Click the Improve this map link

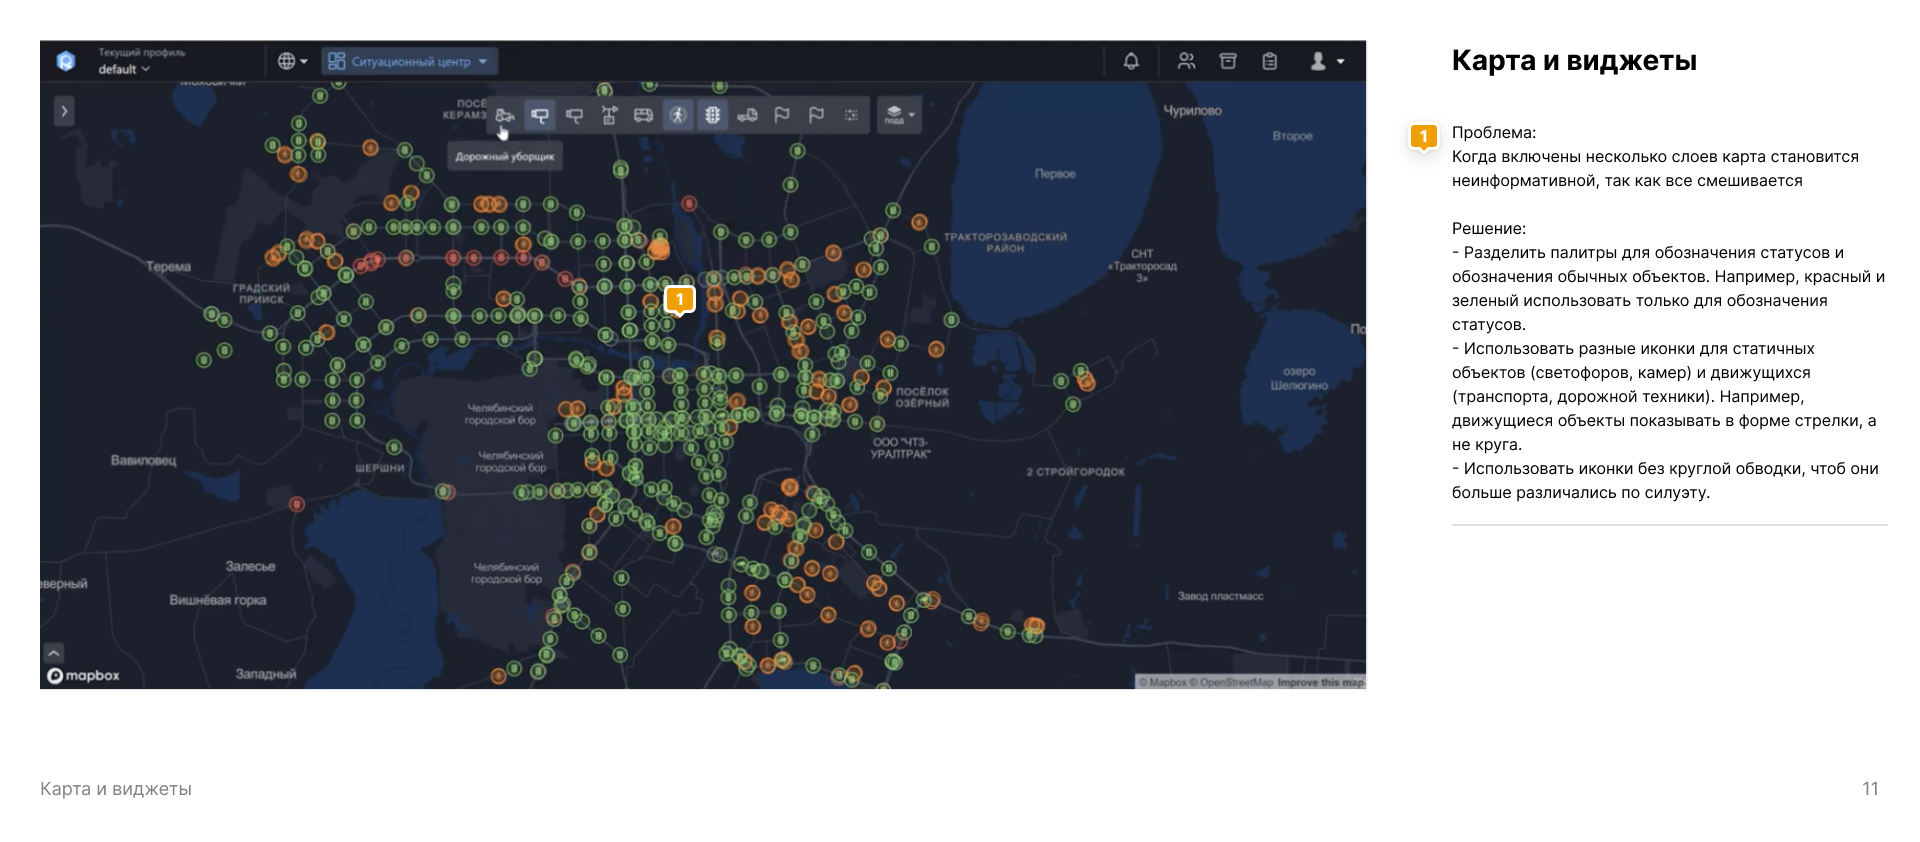point(1320,683)
